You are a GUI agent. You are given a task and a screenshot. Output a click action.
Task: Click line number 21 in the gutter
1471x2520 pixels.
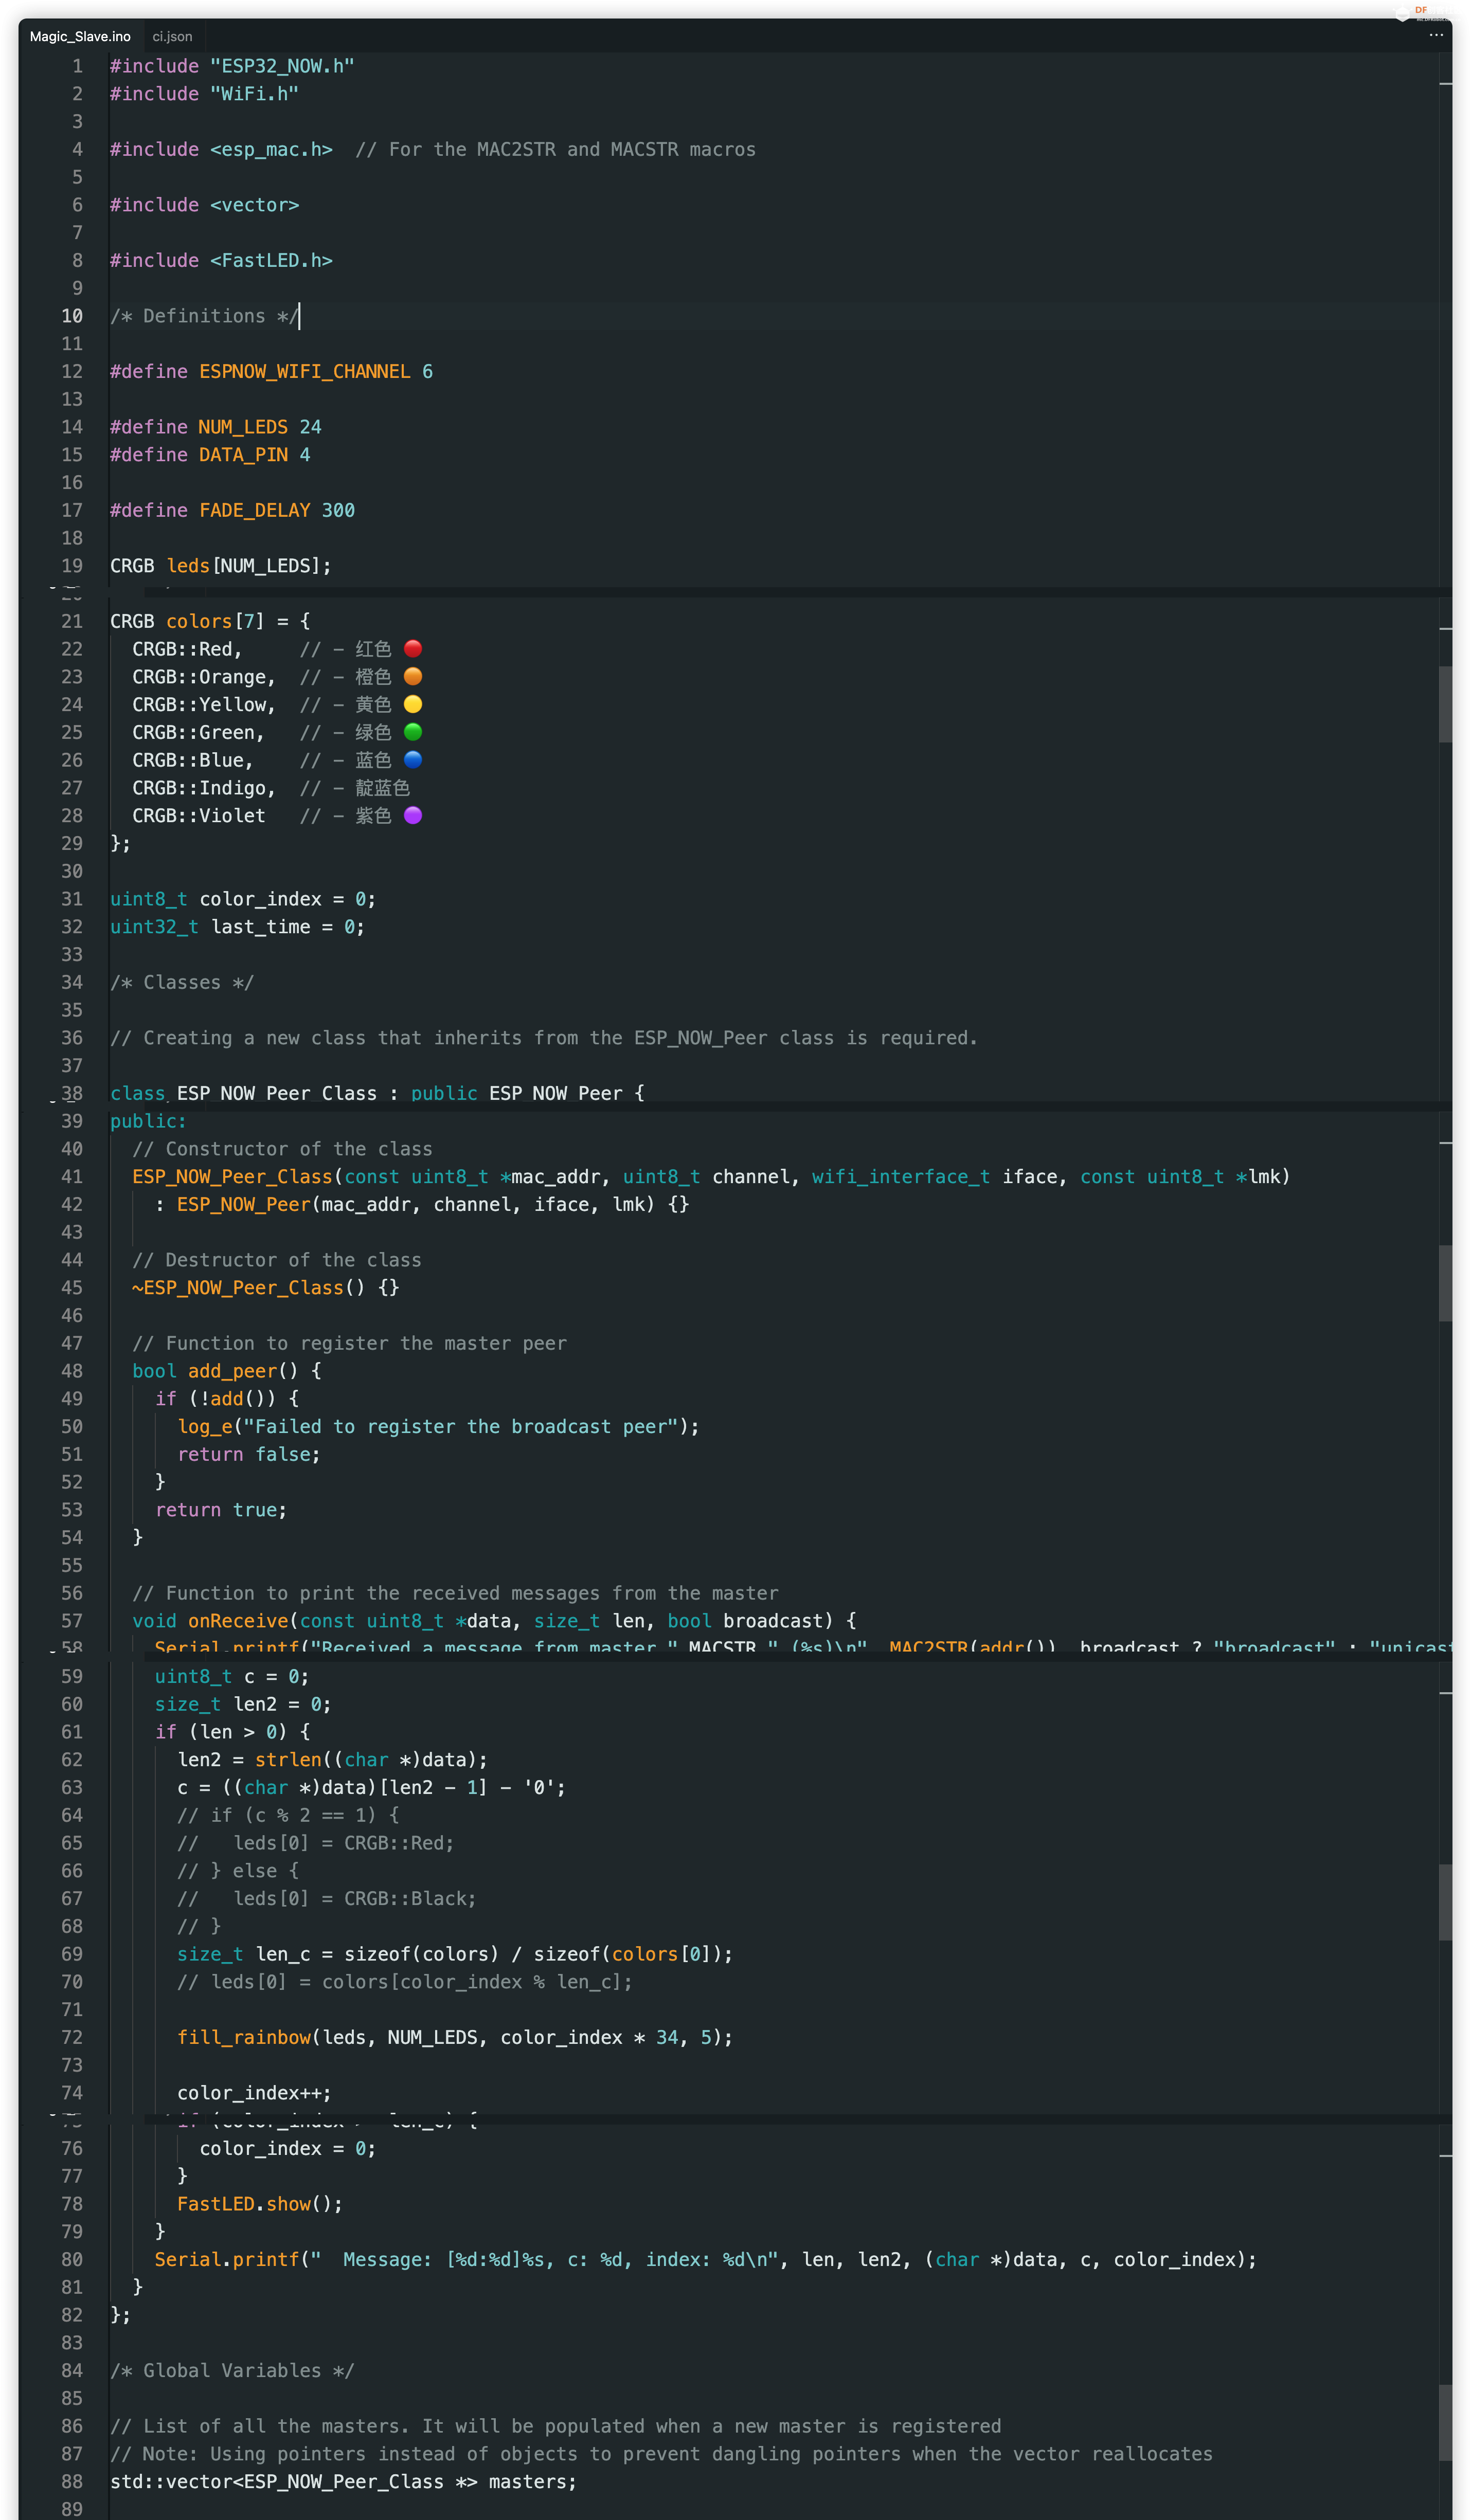[x=72, y=622]
